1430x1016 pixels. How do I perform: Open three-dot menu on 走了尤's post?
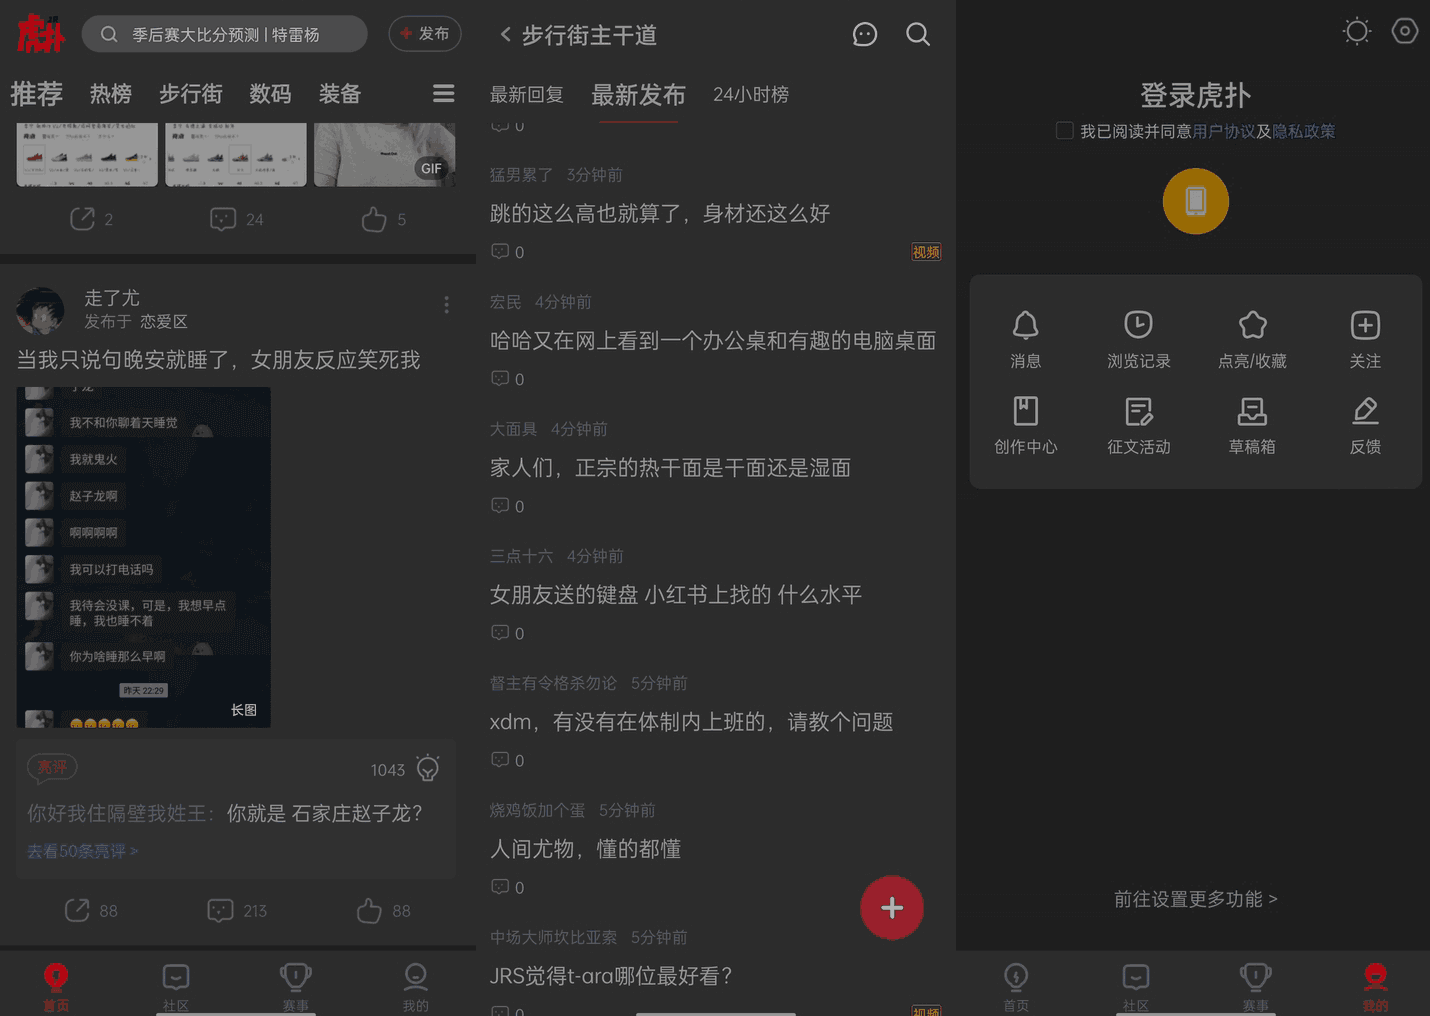[x=446, y=305]
